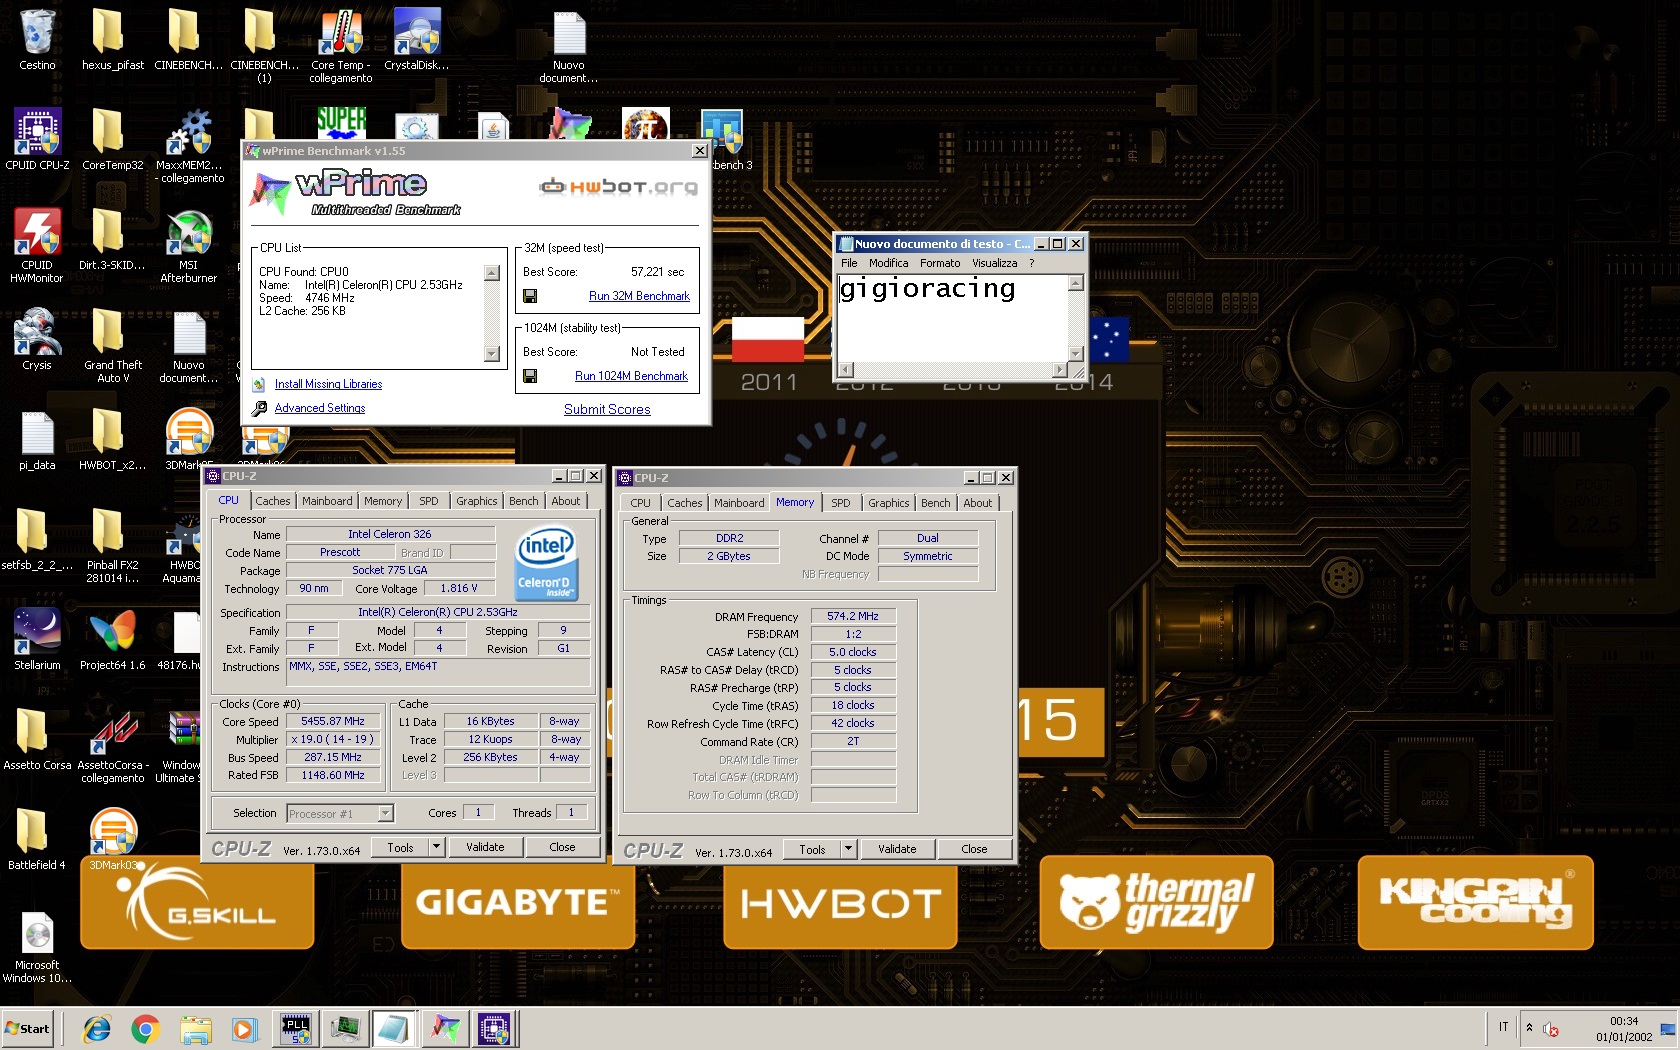The width and height of the screenshot is (1680, 1050).
Task: Click the Tools button in left CPU-Z
Action: coord(400,847)
